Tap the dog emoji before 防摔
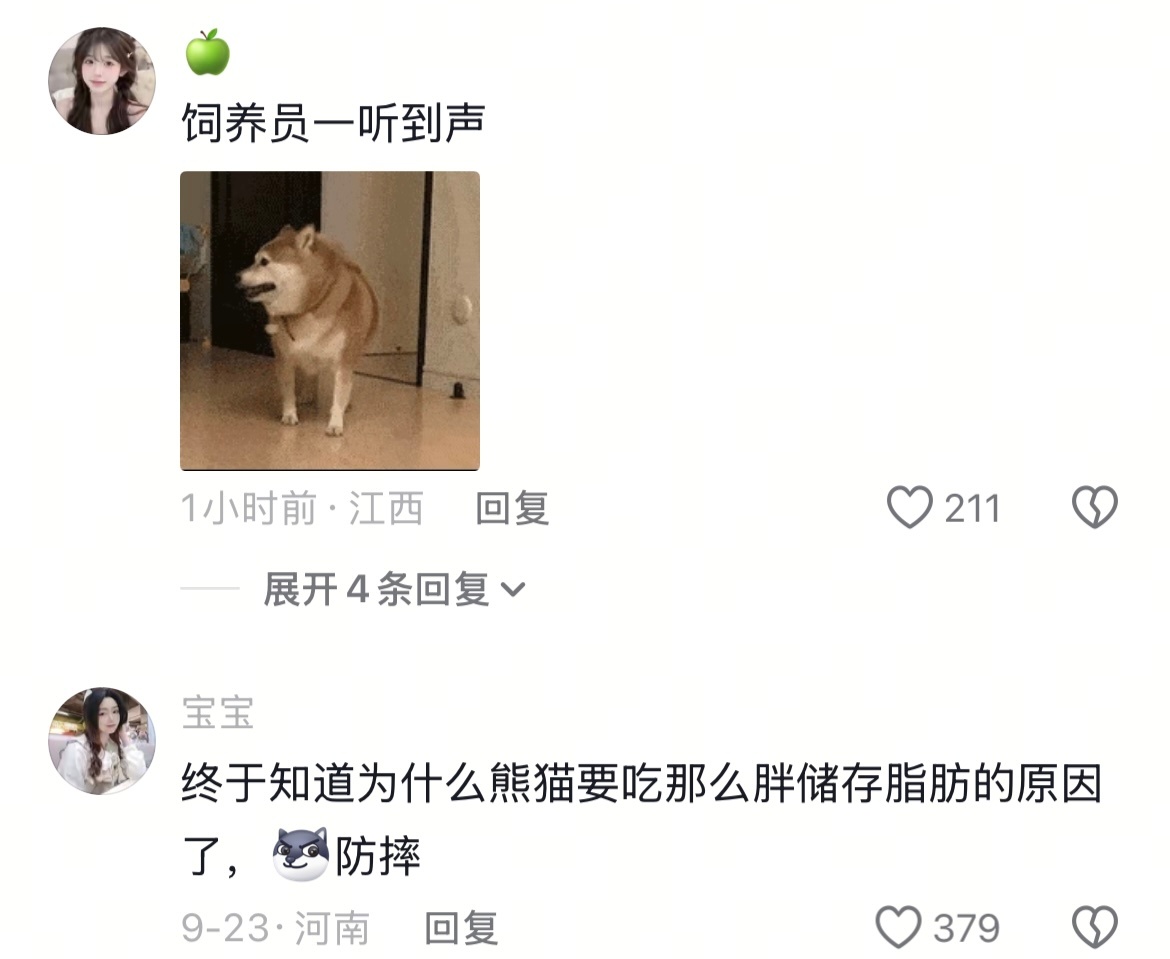1170x959 pixels. [300, 854]
